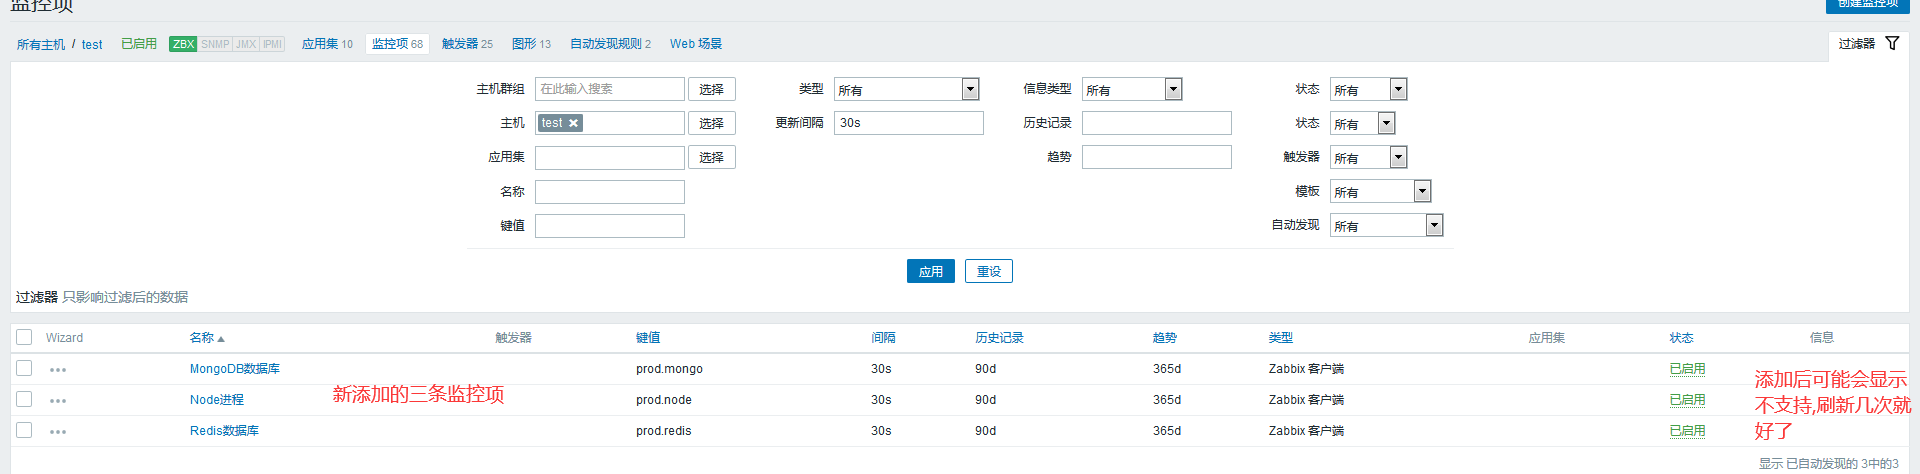The height and width of the screenshot is (474, 1920).
Task: Click the 应用 apply button
Action: point(930,271)
